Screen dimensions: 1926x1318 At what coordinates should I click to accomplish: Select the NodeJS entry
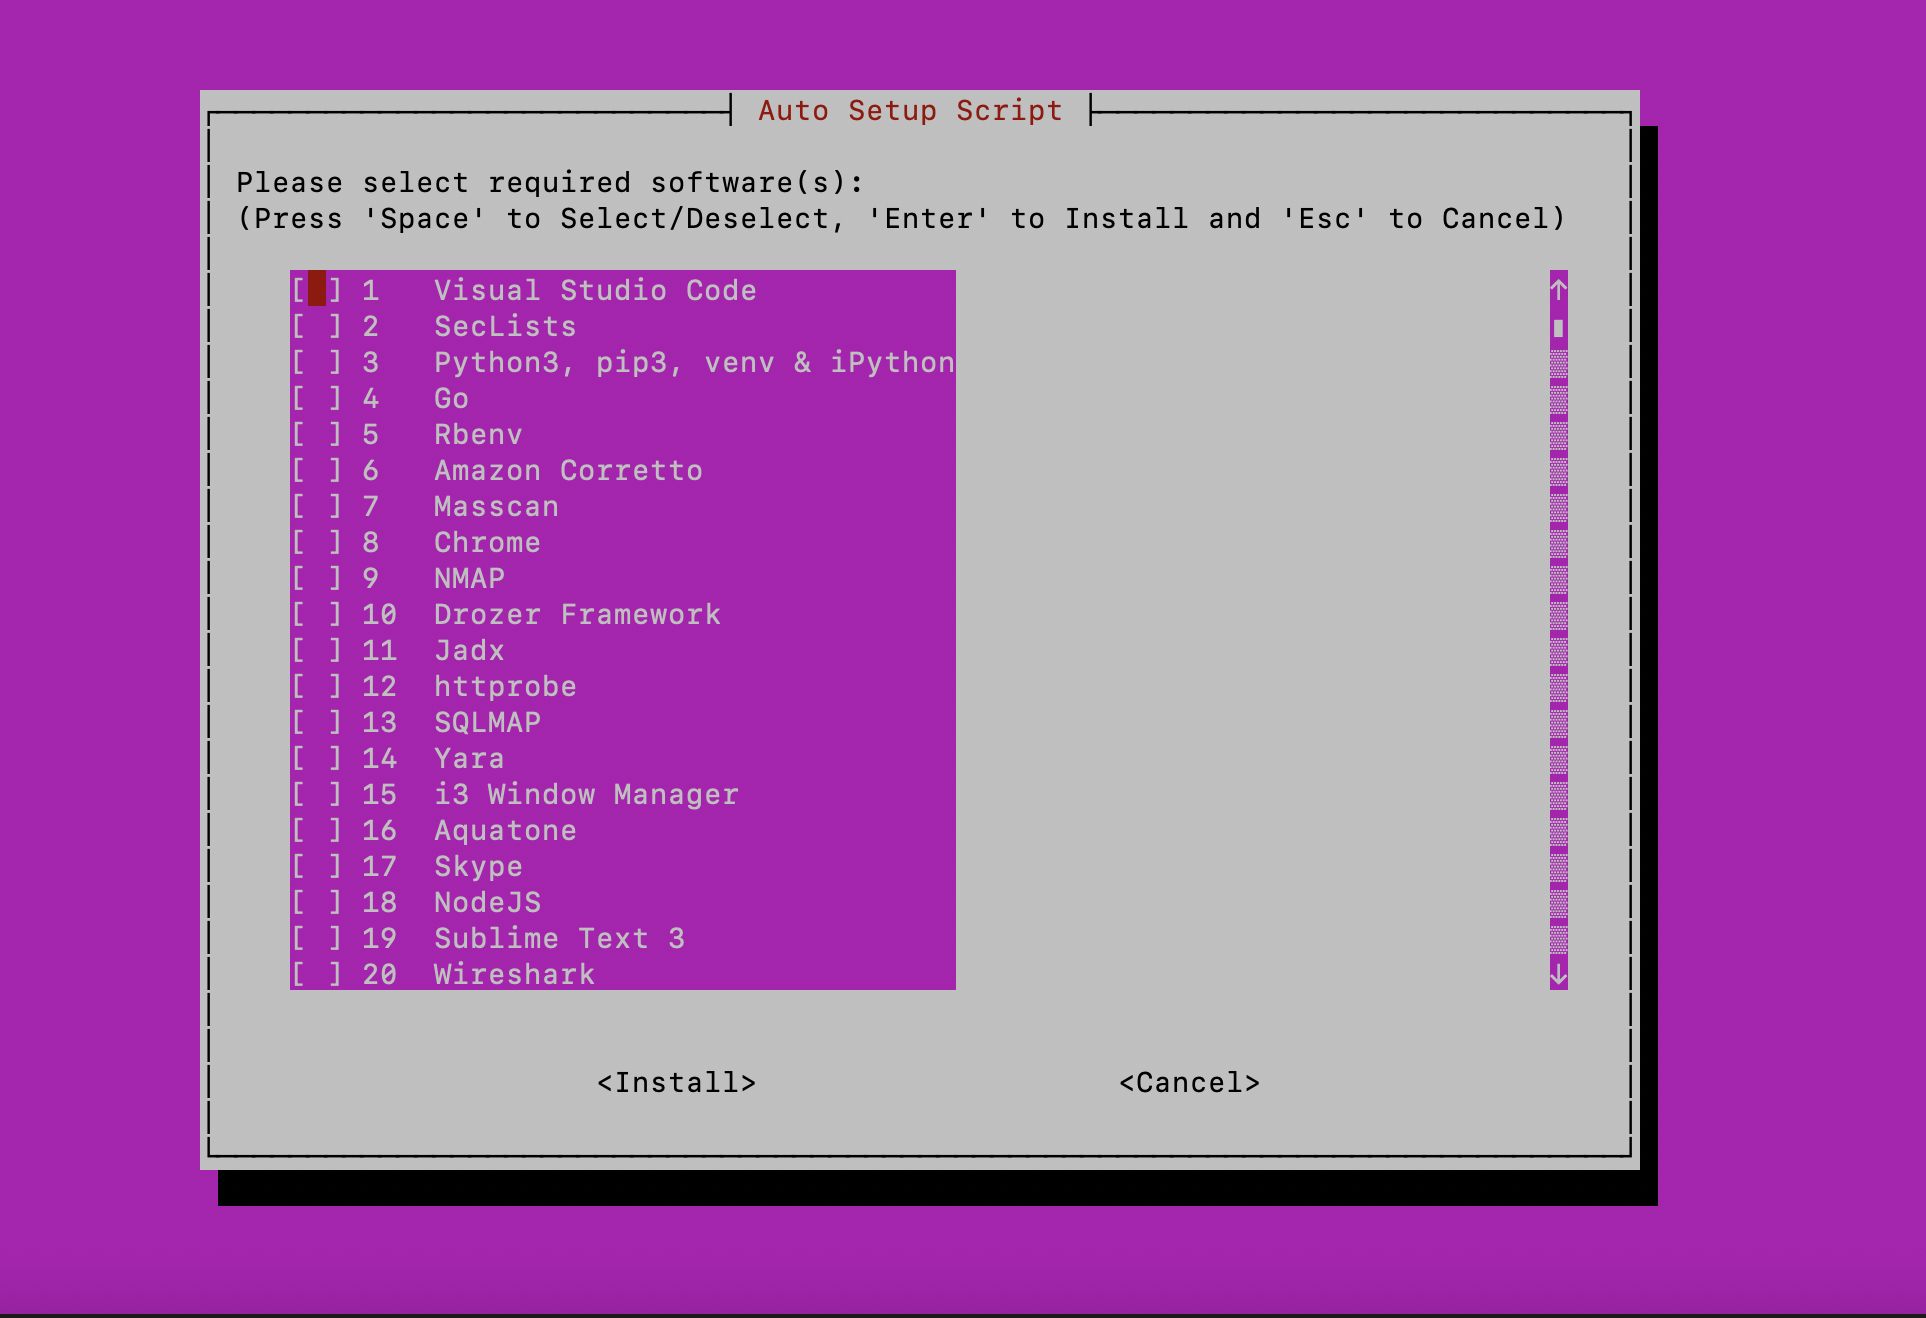click(x=622, y=902)
